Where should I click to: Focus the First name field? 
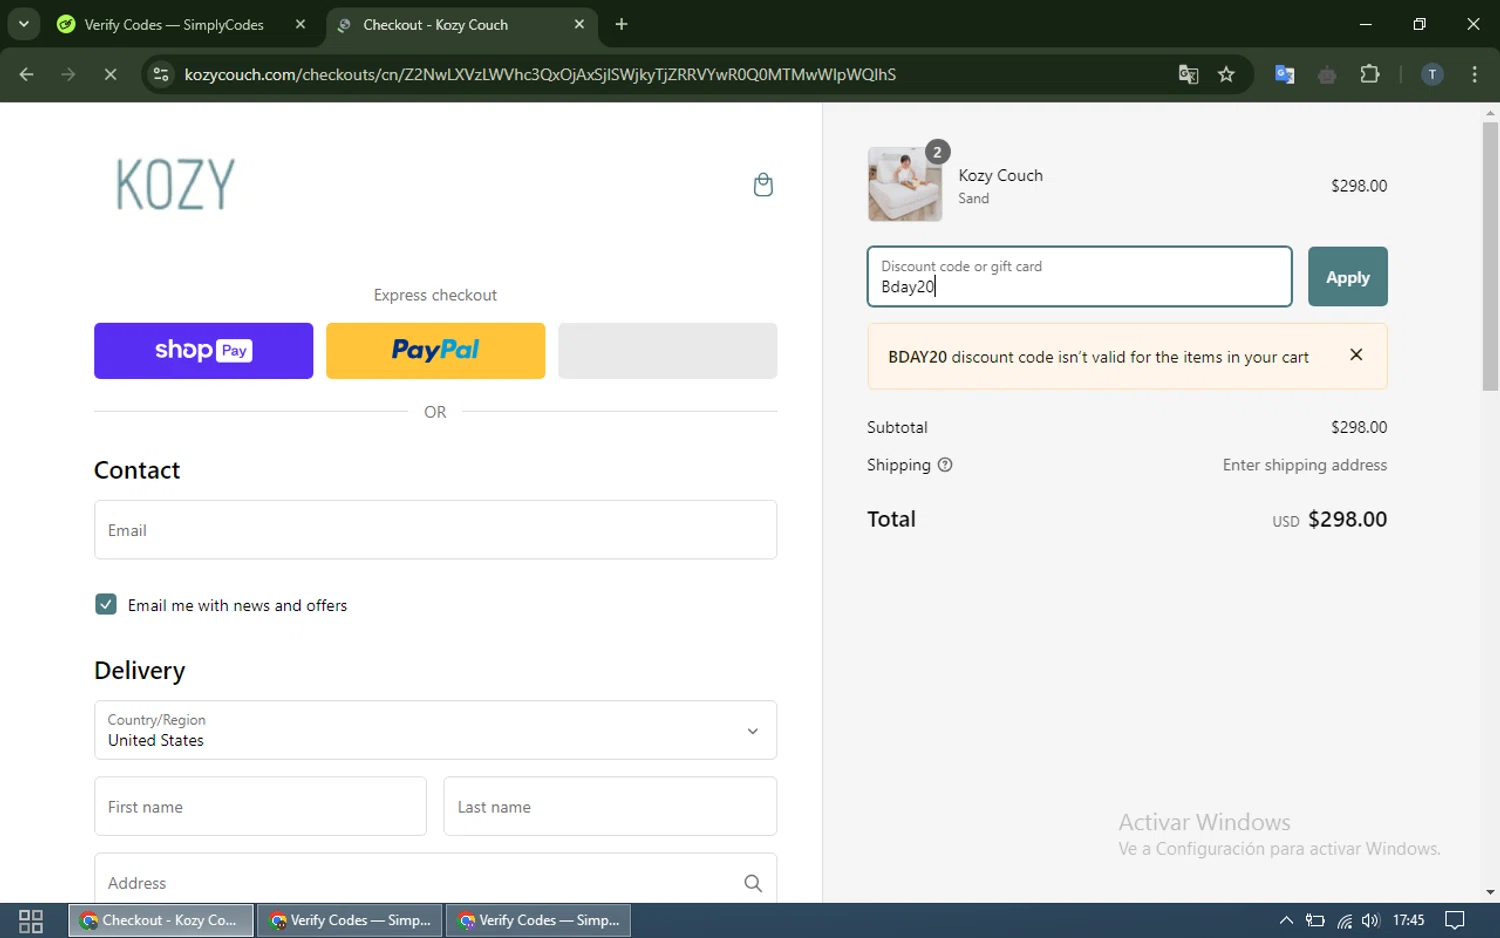tap(260, 806)
